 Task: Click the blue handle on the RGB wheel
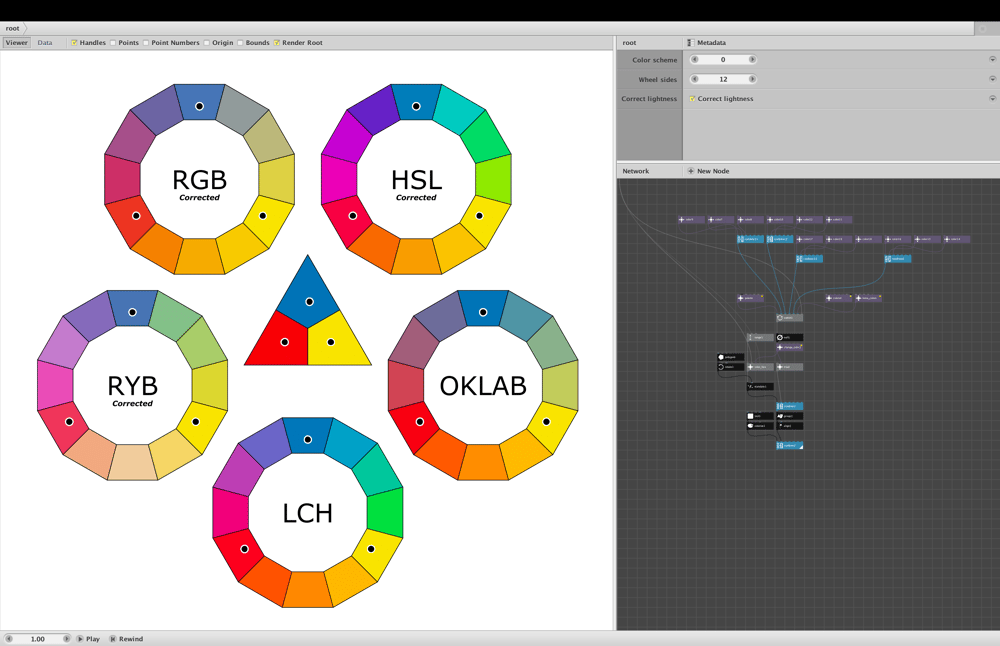point(200,106)
